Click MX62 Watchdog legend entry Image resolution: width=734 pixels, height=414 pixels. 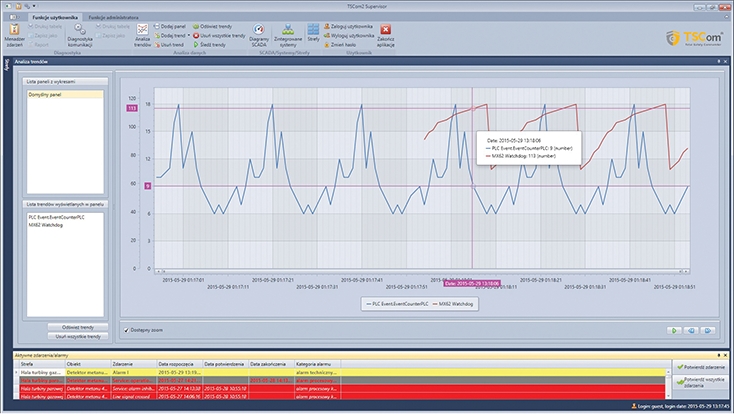tap(453, 304)
